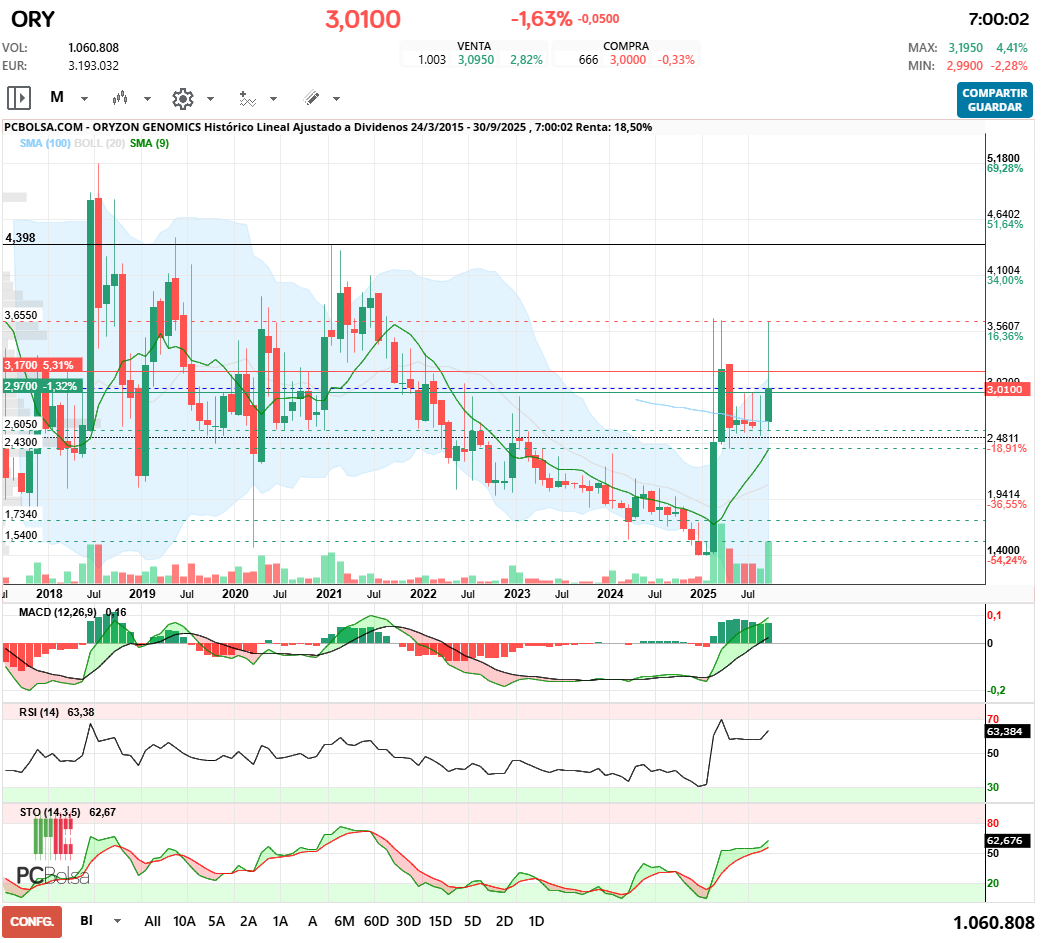Viewport: 1048px width, 943px height.
Task: Open the BI dropdown arrow at bottom
Action: [x=118, y=921]
